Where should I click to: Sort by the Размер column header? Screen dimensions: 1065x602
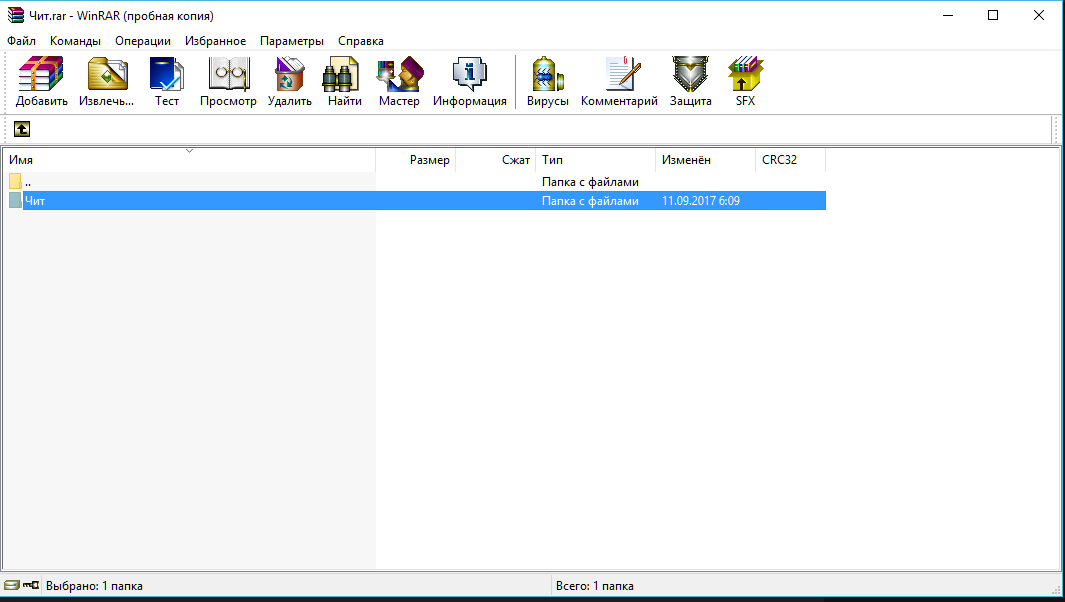point(416,160)
